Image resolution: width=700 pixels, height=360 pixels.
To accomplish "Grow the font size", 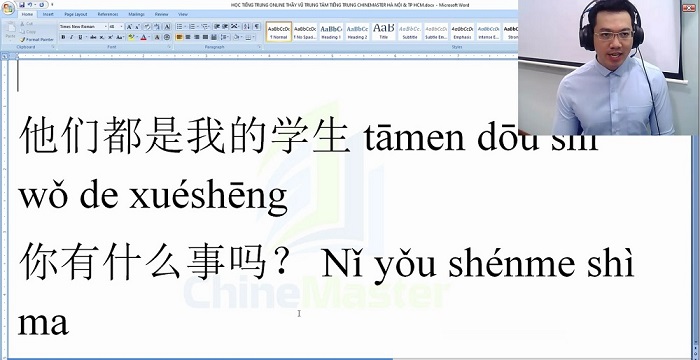I will pyautogui.click(x=129, y=26).
